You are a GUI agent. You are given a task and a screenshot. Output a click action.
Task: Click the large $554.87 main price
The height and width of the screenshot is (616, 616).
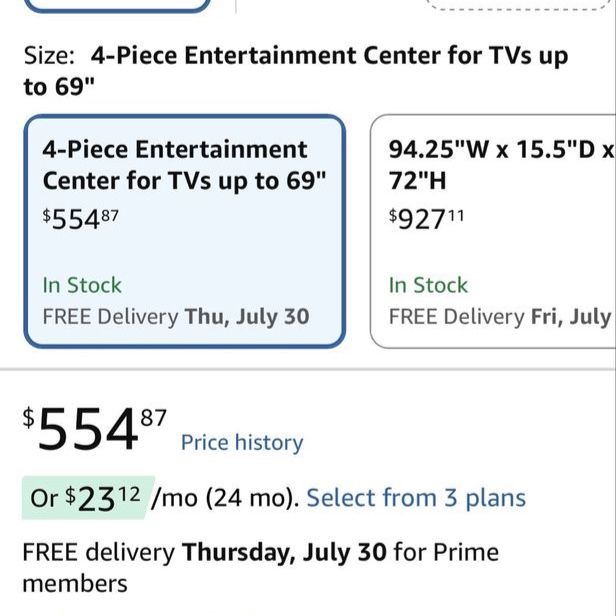tap(95, 429)
